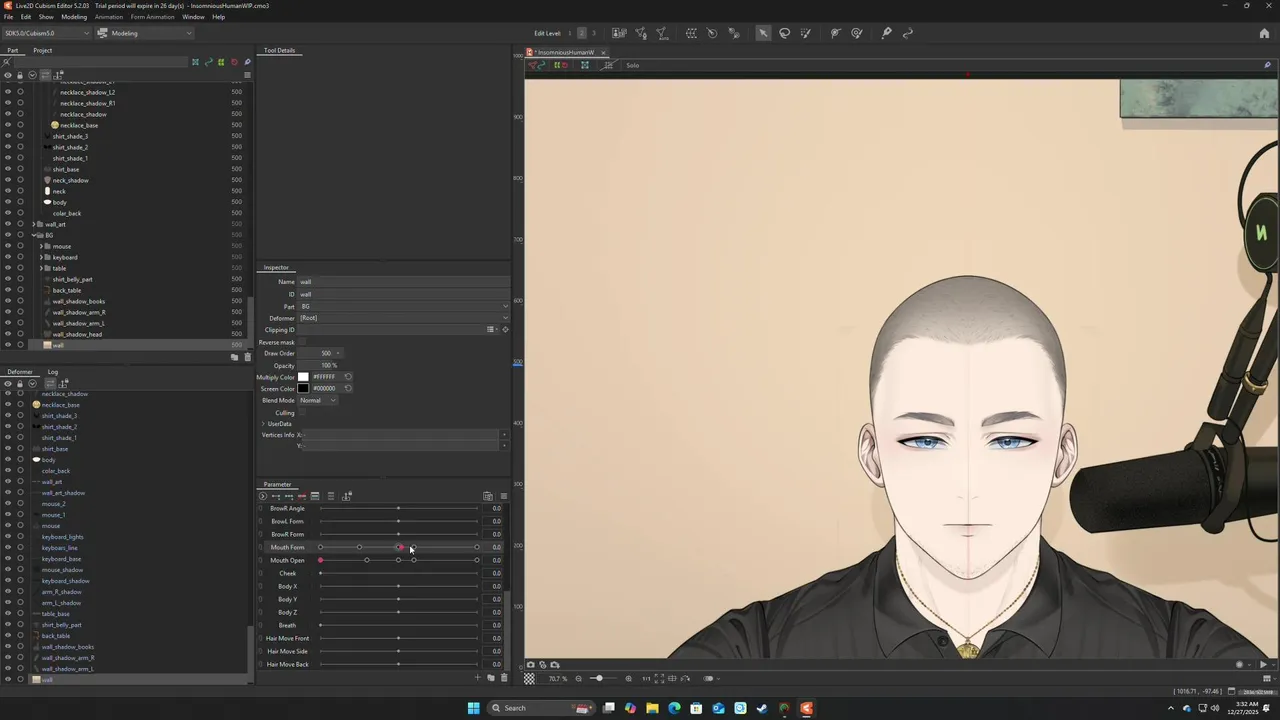Click the Mouth Open parameter slider

(x=398, y=560)
